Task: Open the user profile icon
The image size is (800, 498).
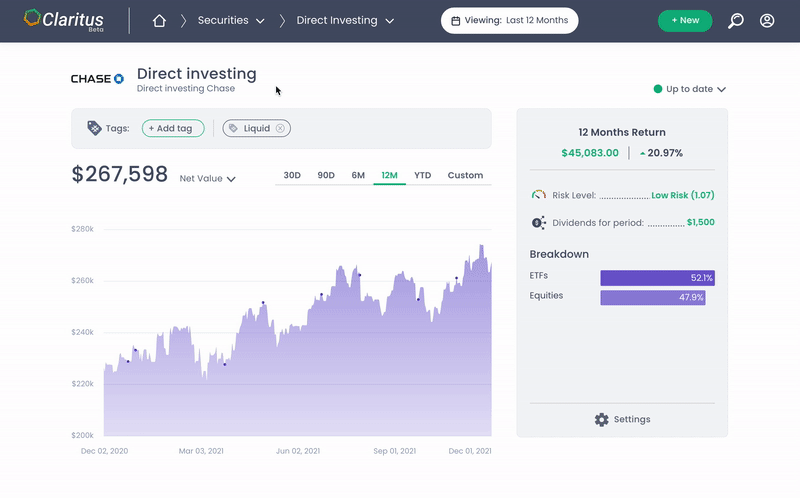Action: [767, 21]
